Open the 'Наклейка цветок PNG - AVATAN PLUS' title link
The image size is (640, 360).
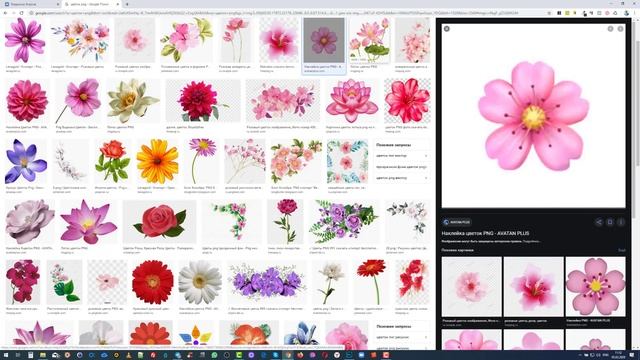485,233
